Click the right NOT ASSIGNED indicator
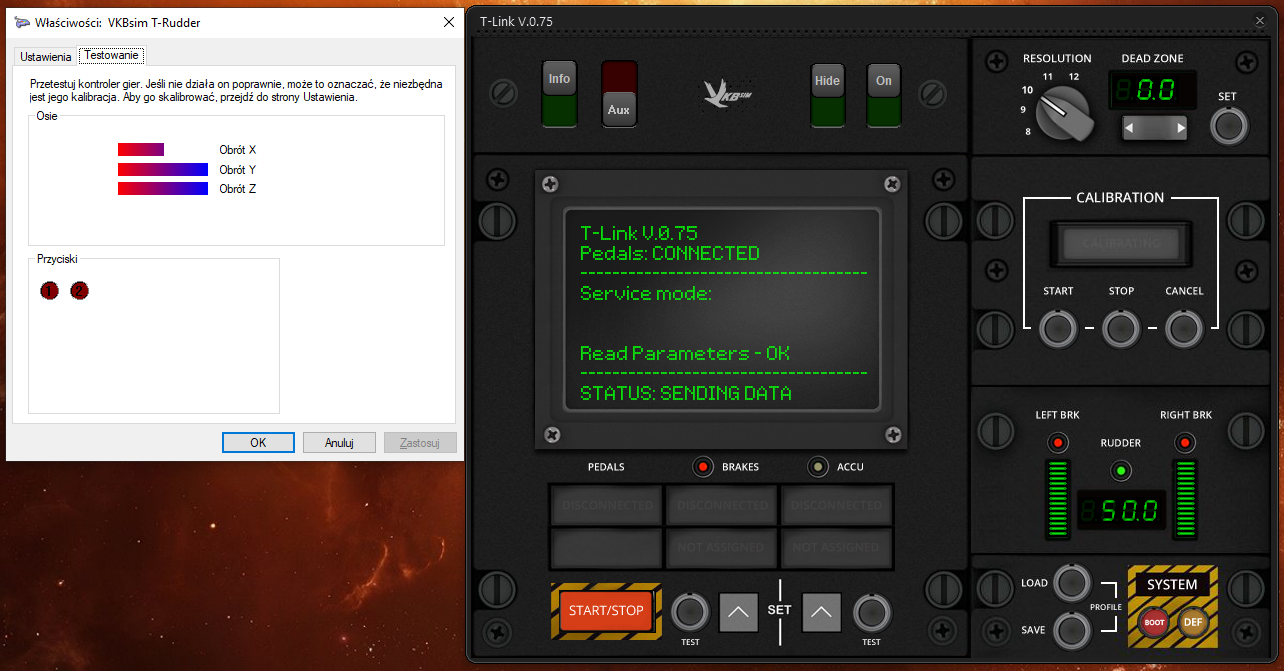Viewport: 1284px width, 671px height. (x=837, y=547)
